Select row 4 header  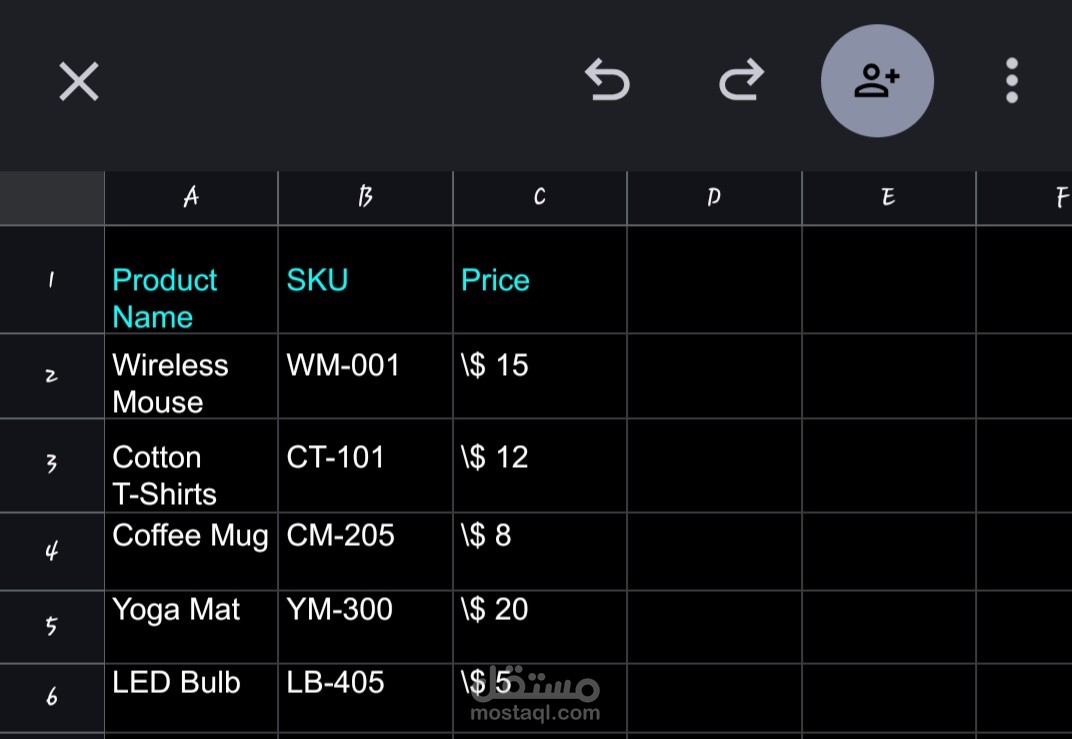coord(52,551)
